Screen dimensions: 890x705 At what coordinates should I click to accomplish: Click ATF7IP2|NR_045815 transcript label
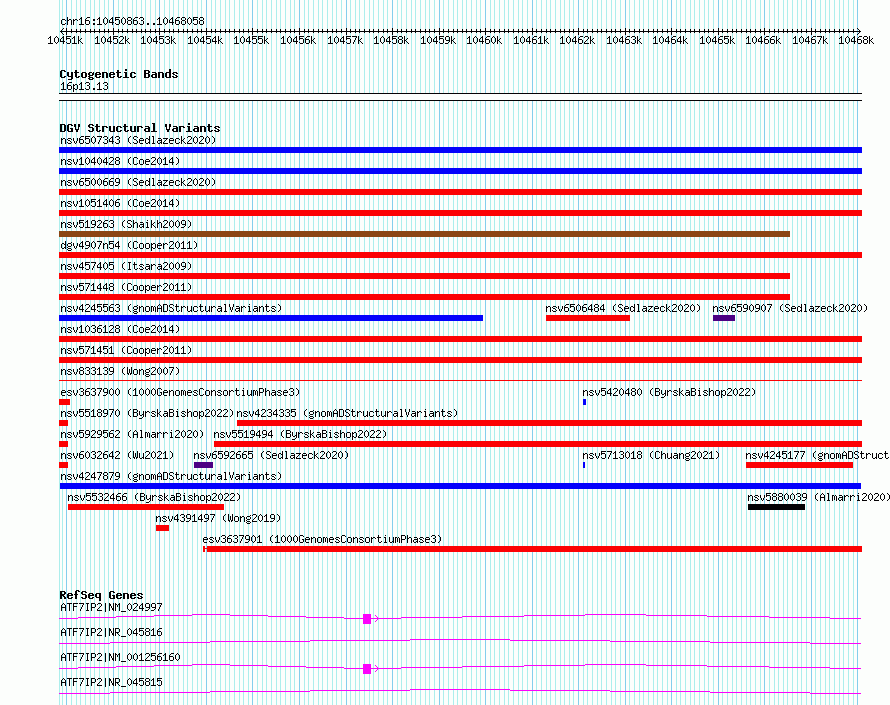111,682
